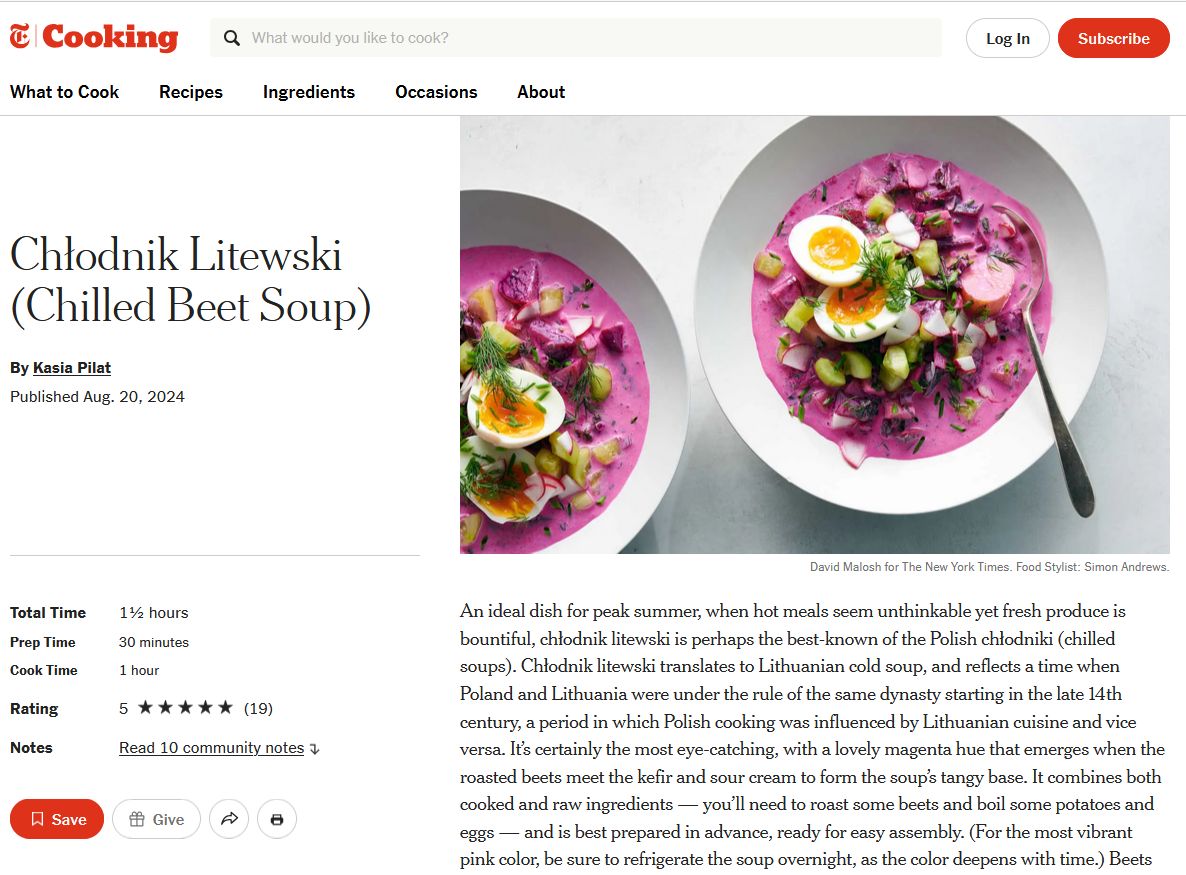Click the Give recipe button
1186x875 pixels.
(x=156, y=819)
